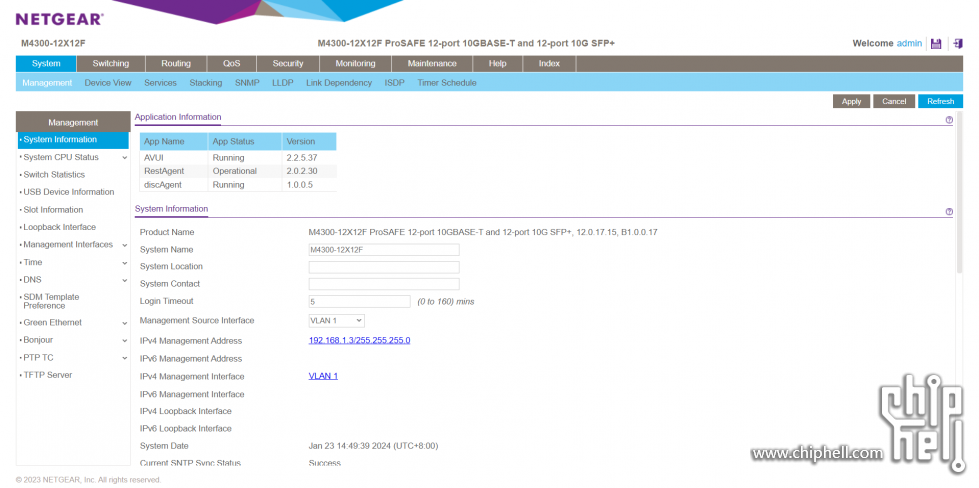Expand the Bonjour submenu
This screenshot has width=979, height=488.
tap(125, 341)
